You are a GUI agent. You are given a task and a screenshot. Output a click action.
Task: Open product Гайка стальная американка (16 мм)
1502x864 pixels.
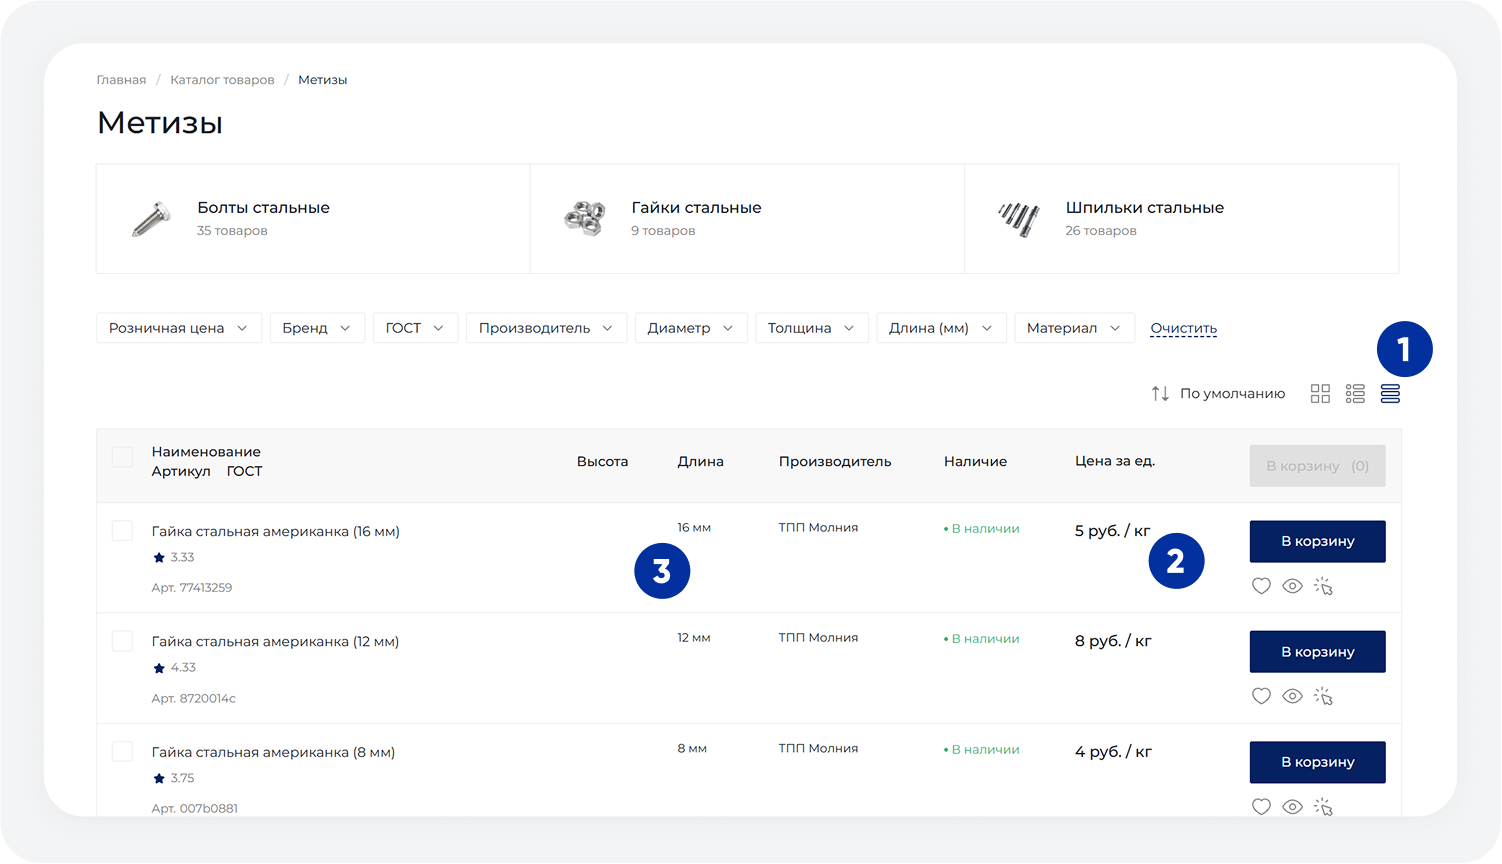point(276,532)
